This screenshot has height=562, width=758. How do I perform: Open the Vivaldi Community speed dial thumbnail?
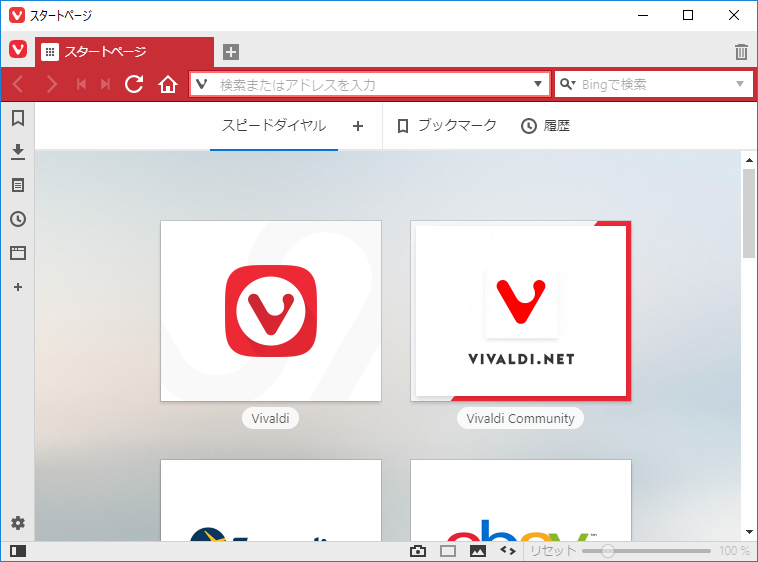pyautogui.click(x=521, y=311)
